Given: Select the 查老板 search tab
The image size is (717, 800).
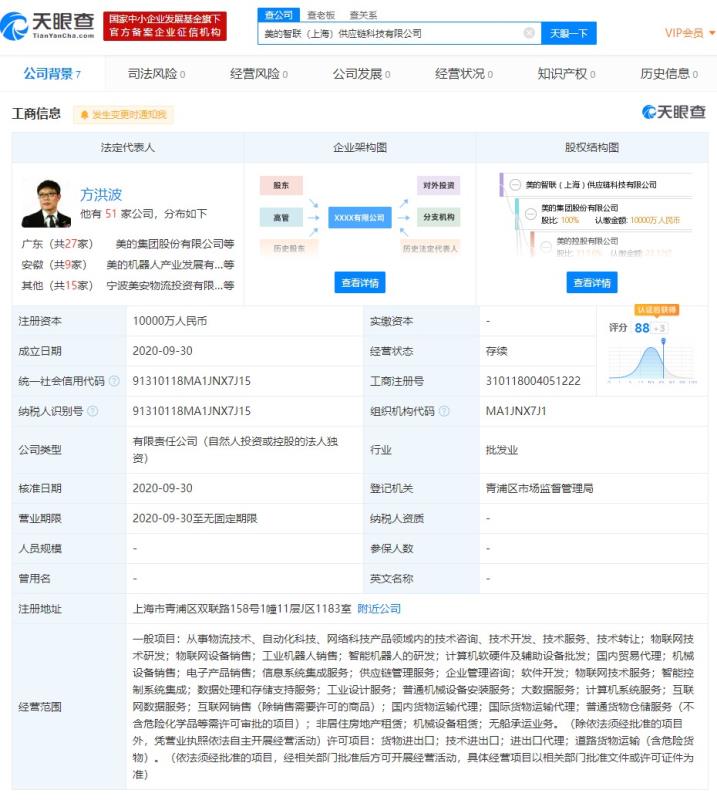Looking at the screenshot, I should [x=321, y=15].
